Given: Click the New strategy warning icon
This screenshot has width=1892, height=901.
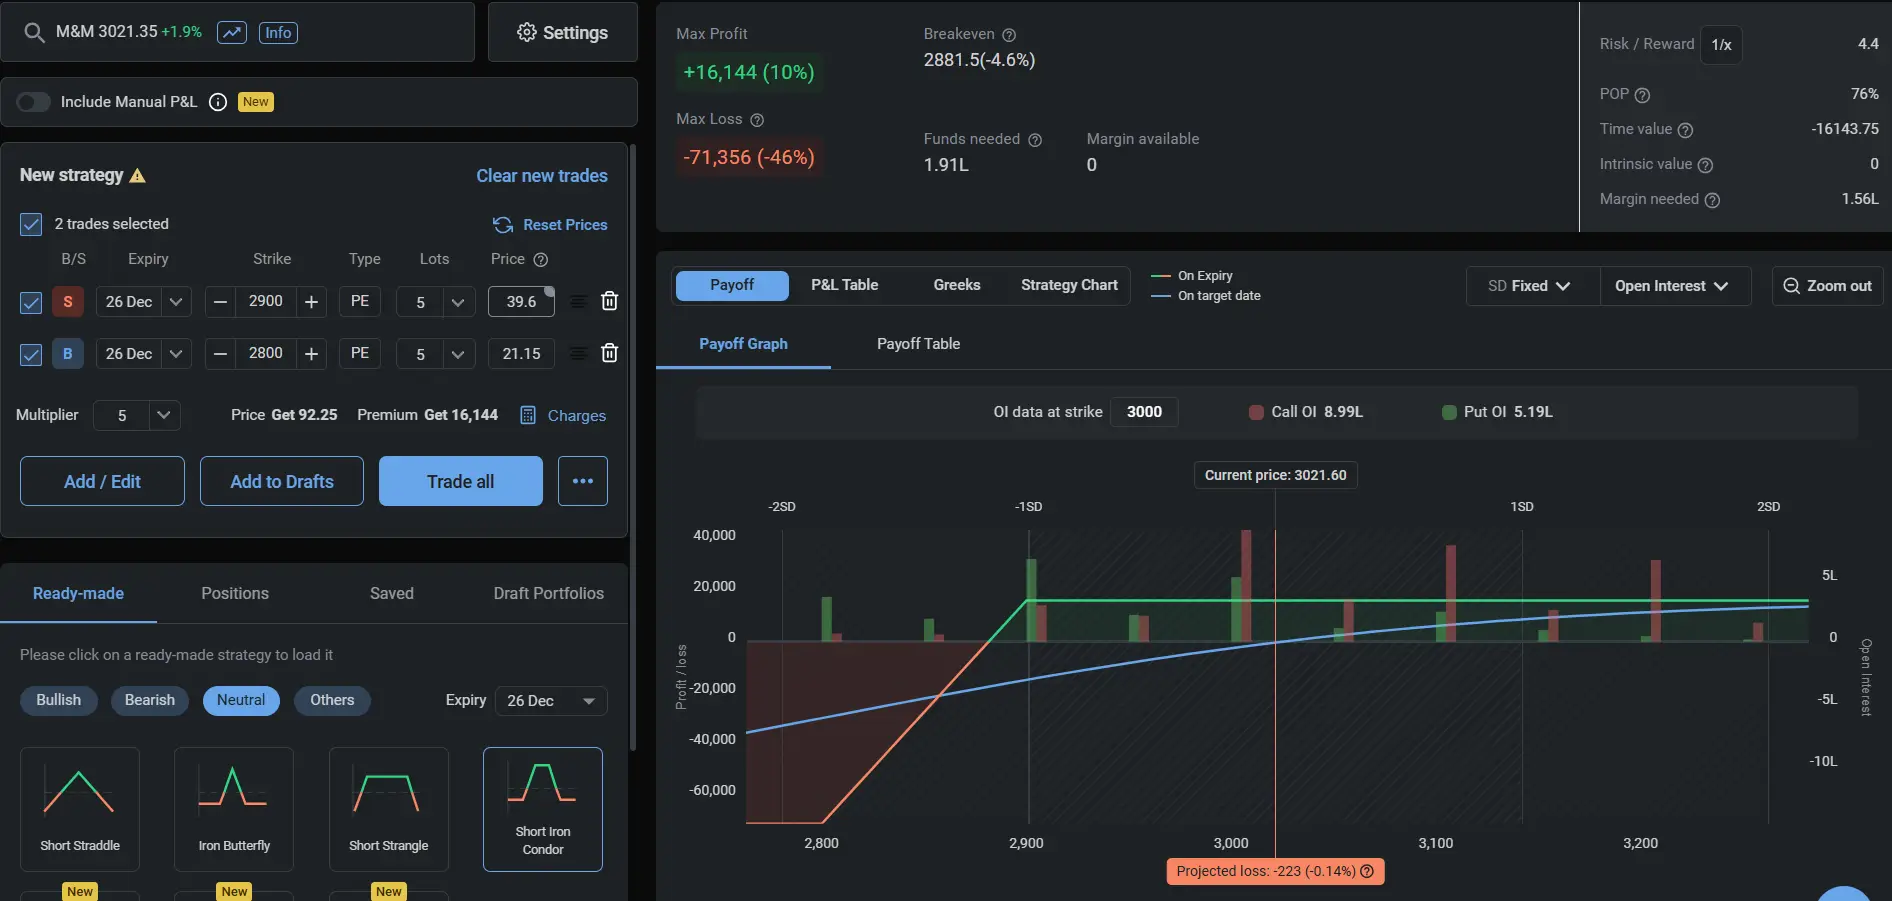Looking at the screenshot, I should [138, 176].
